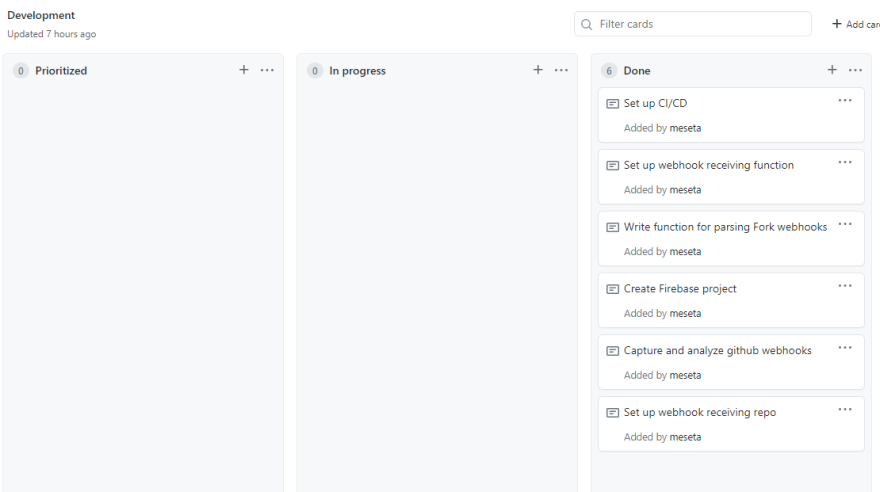Select the 'Set up CI/CD' card title
Viewport: 880px width, 492px height.
pyautogui.click(x=656, y=103)
